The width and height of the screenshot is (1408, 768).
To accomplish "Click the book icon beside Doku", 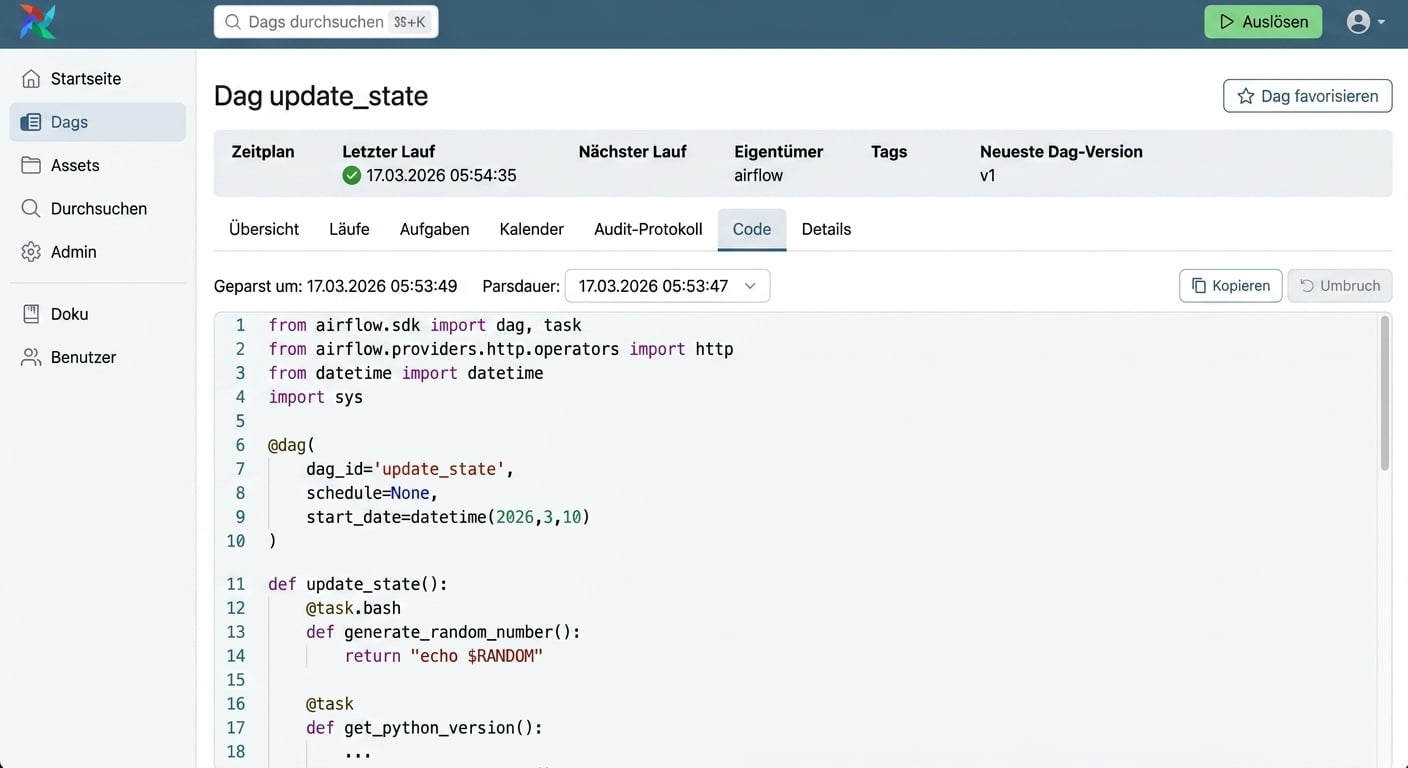I will click(x=31, y=314).
